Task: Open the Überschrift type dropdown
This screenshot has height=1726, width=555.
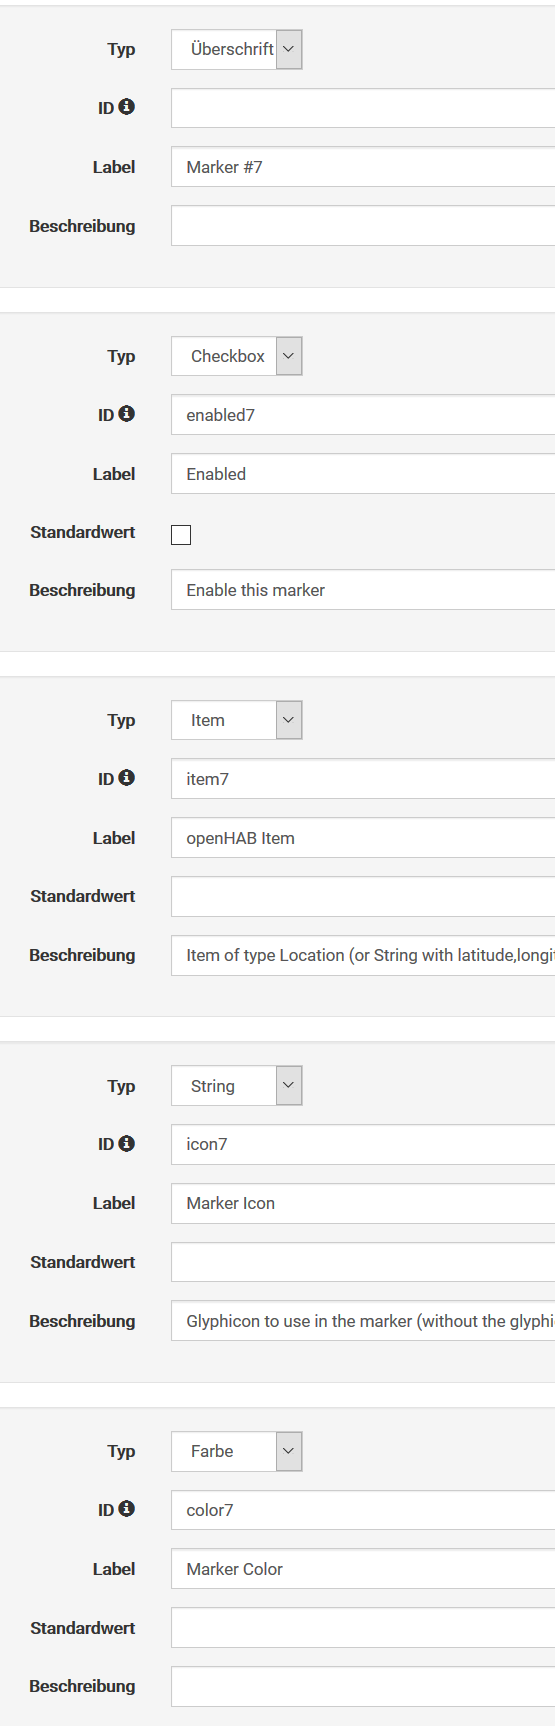Action: click(x=237, y=49)
